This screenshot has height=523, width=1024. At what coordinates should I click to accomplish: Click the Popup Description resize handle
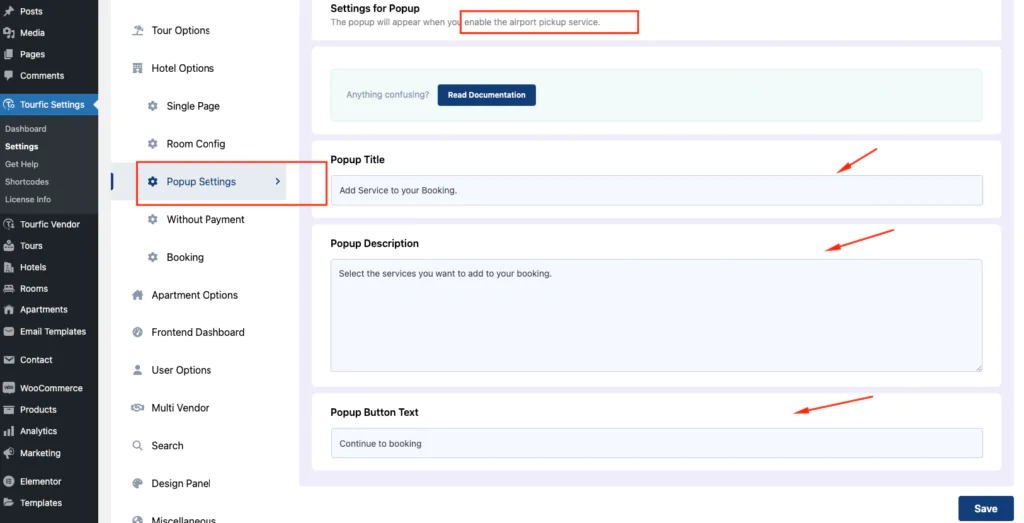click(979, 368)
